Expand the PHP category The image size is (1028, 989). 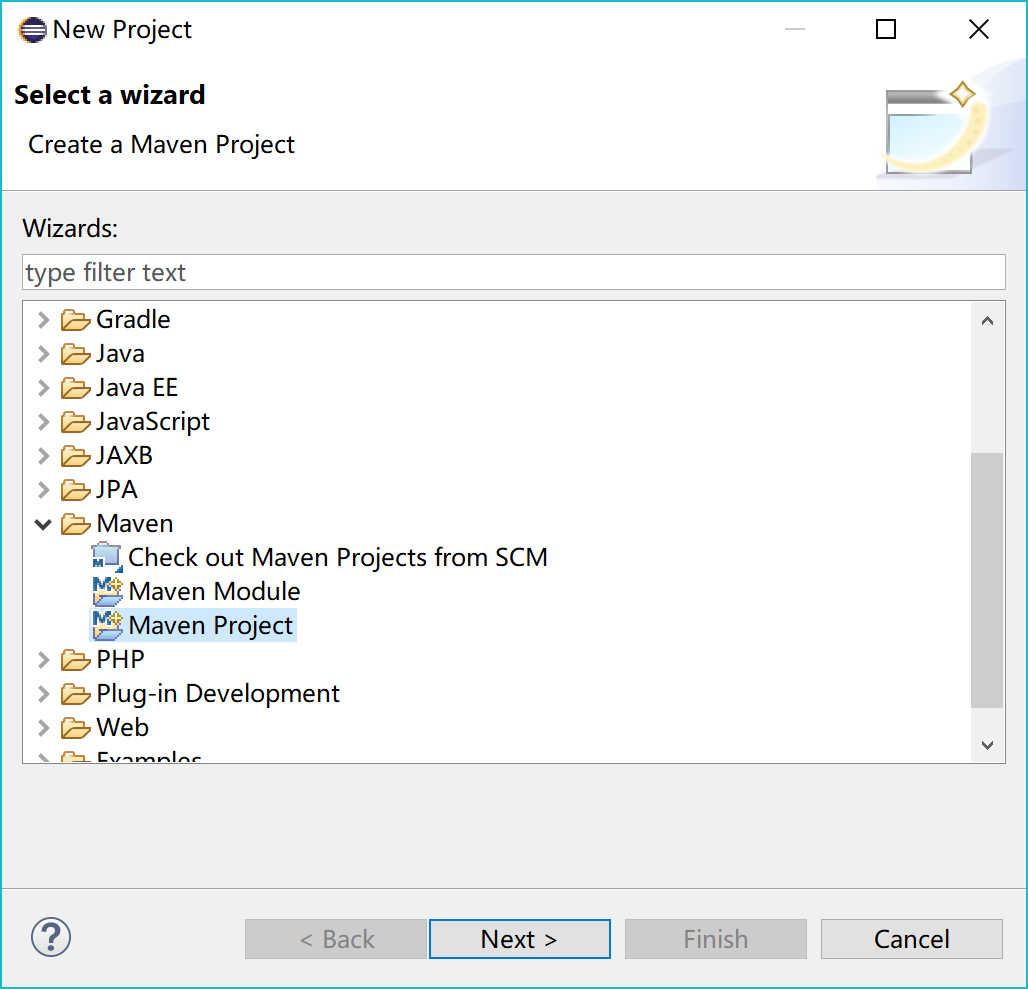pos(43,660)
